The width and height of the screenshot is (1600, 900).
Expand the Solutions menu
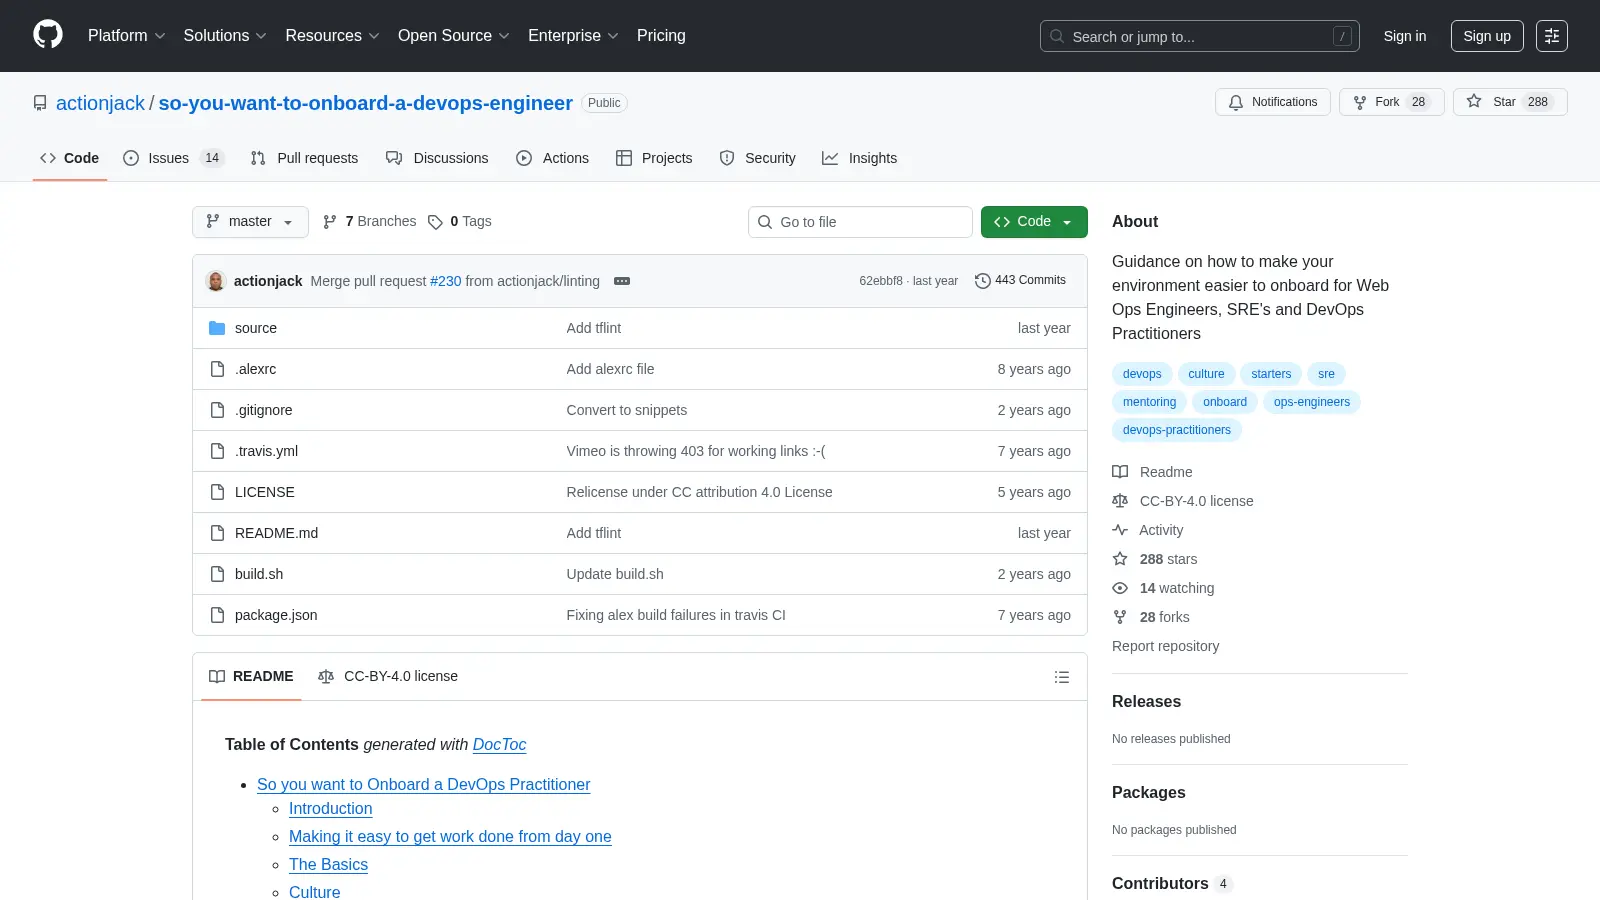coord(225,36)
